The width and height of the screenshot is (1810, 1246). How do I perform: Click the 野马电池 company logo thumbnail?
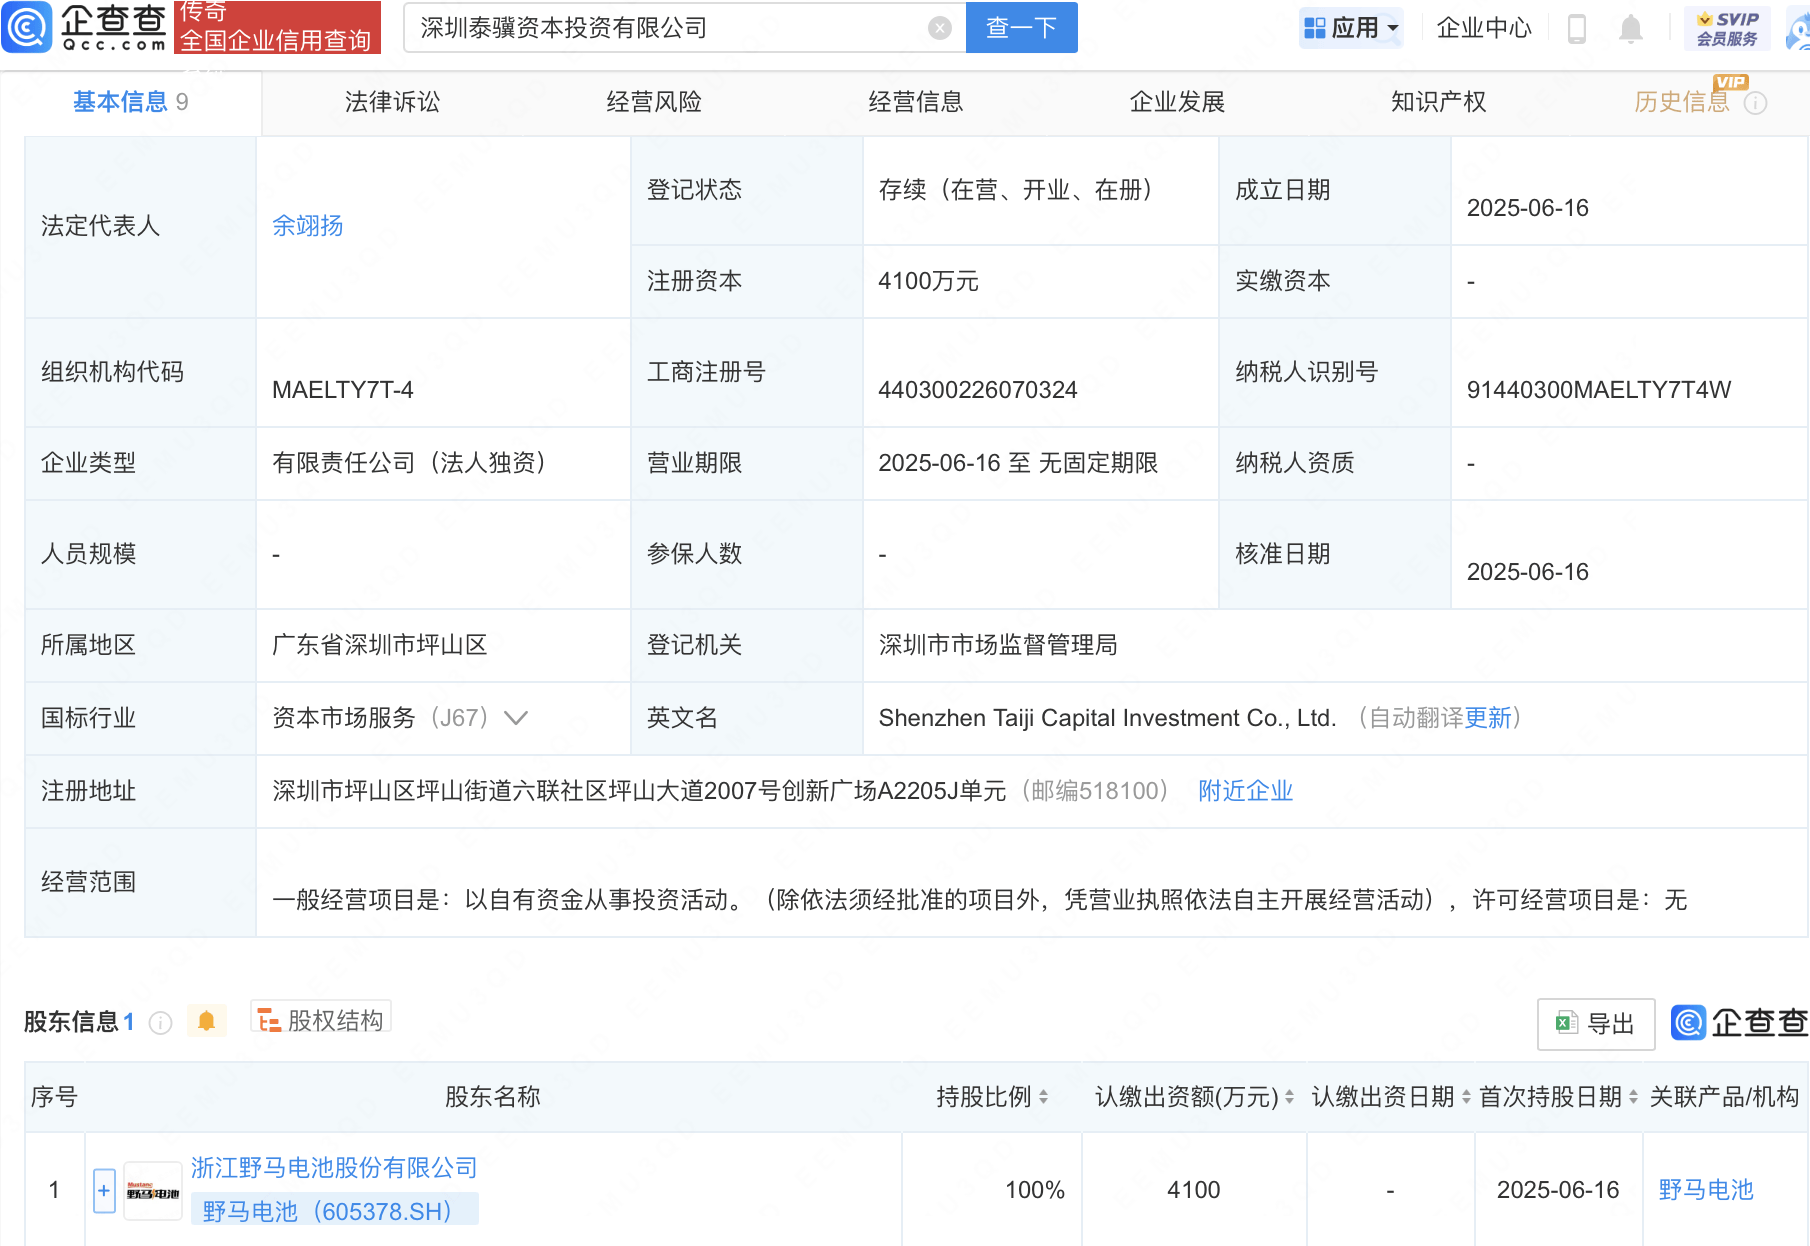pos(153,1191)
